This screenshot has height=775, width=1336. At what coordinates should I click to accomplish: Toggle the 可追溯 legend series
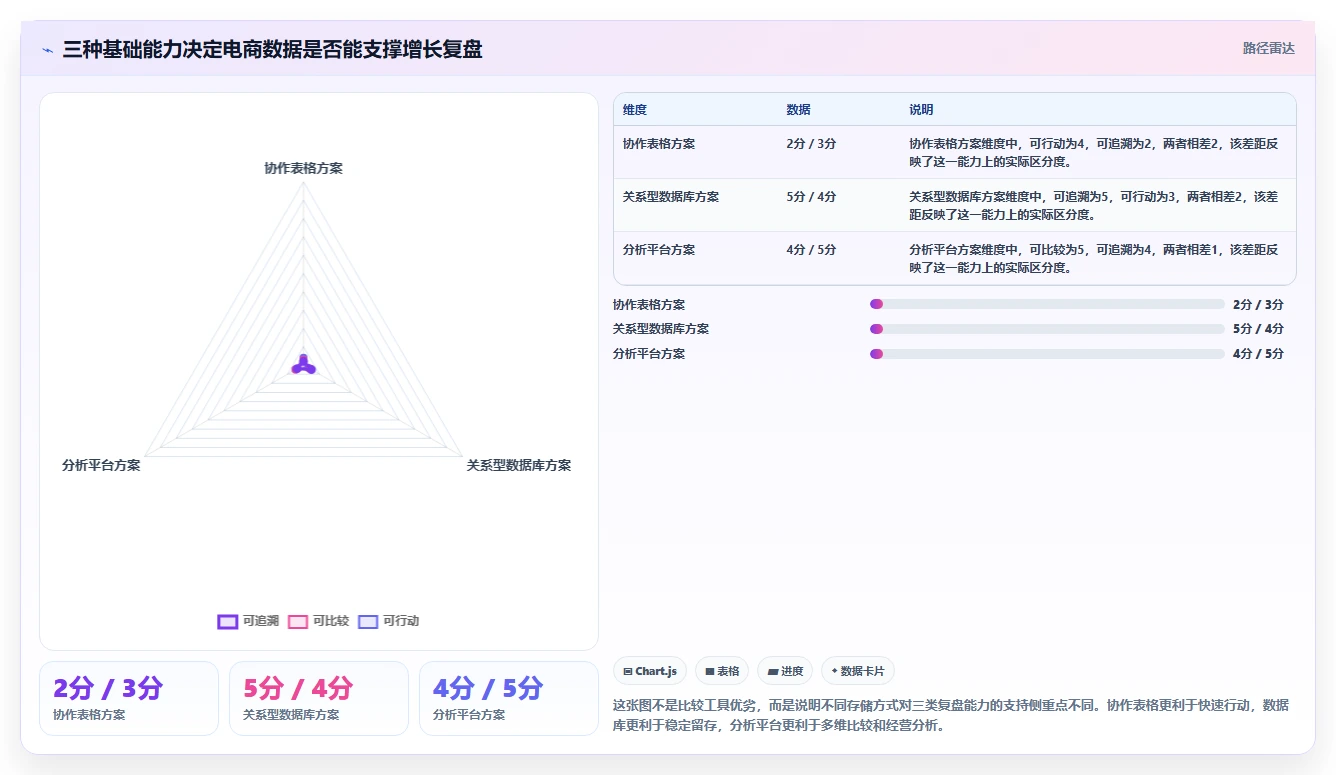pos(248,621)
